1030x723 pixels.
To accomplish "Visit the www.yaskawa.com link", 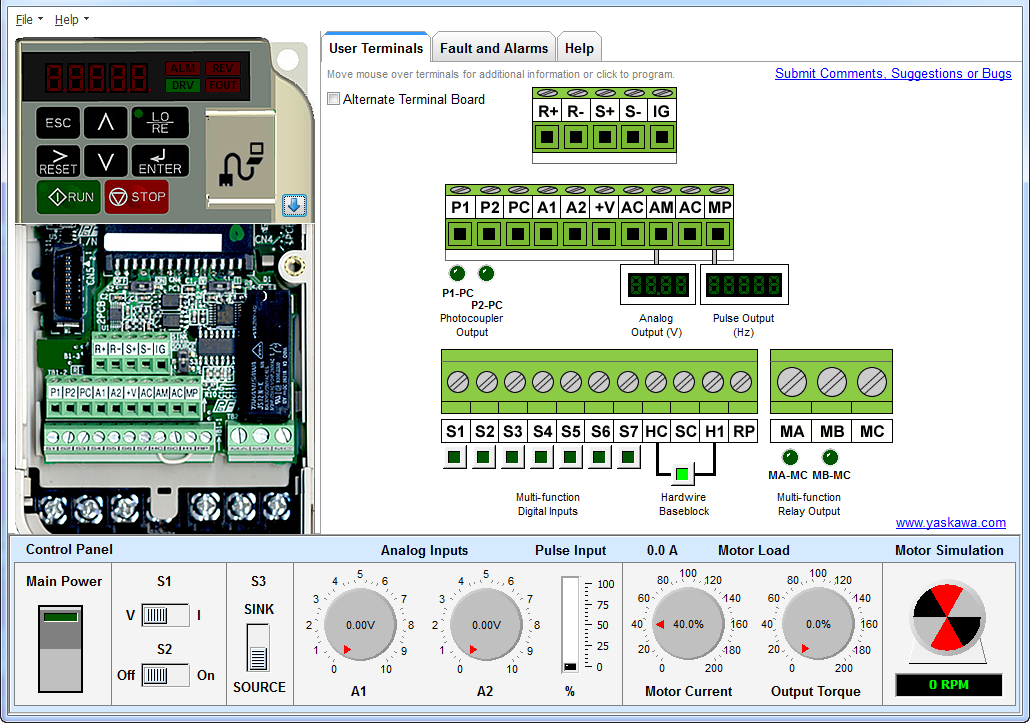I will click(950, 522).
